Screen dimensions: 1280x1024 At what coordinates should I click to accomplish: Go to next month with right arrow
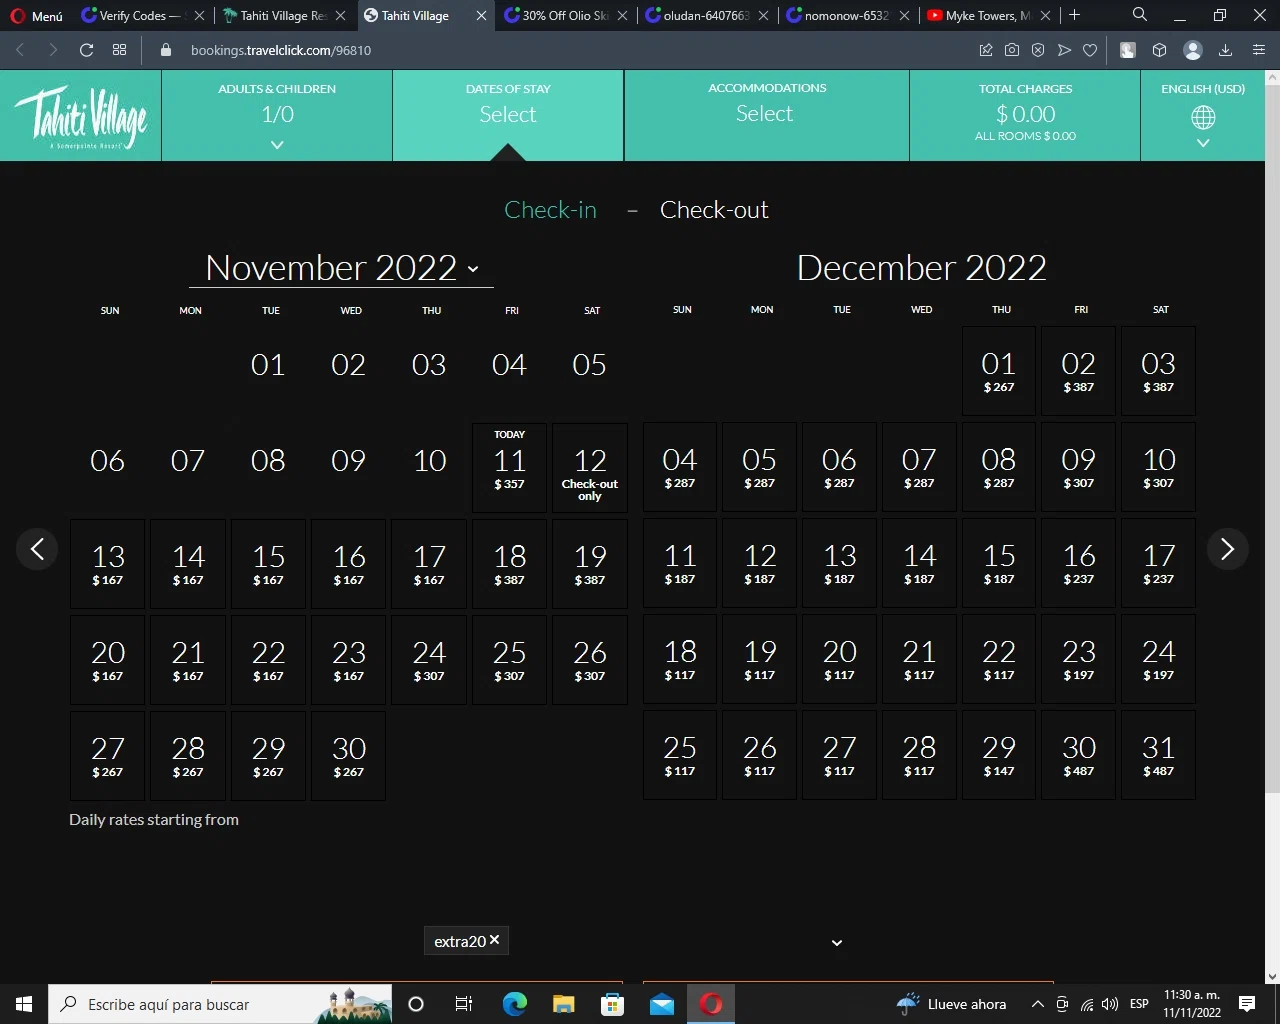click(1228, 549)
